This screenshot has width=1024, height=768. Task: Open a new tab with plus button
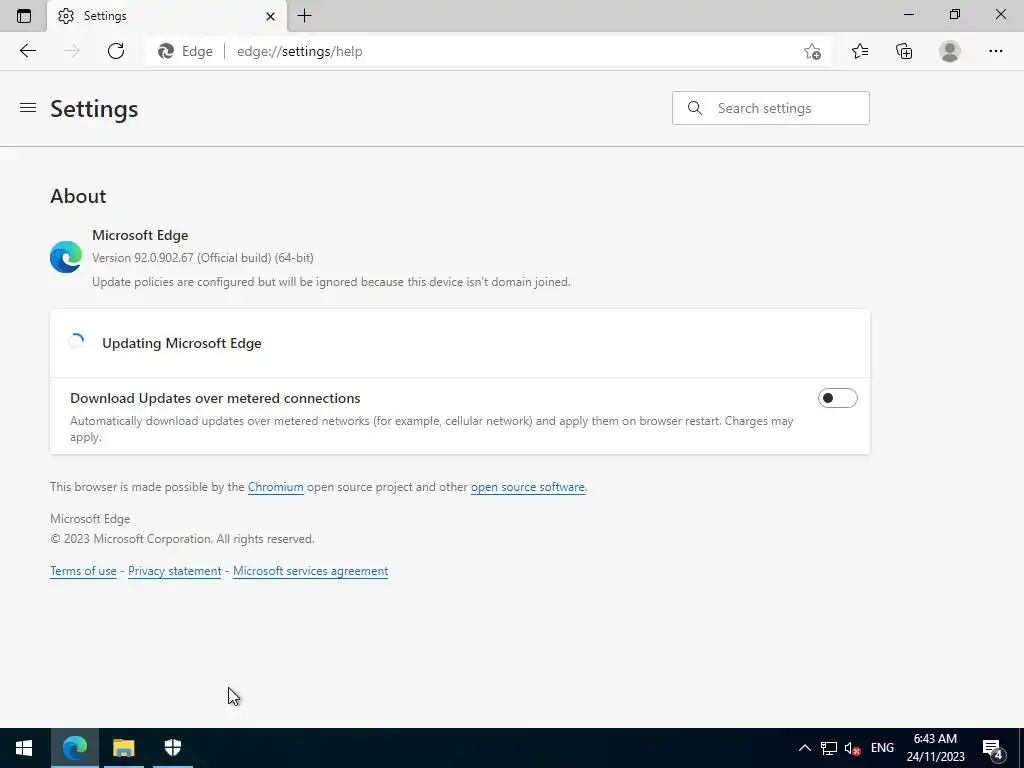(x=304, y=16)
